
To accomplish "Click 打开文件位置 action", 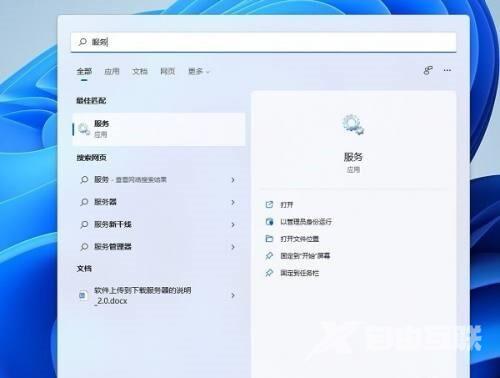I will [x=300, y=239].
